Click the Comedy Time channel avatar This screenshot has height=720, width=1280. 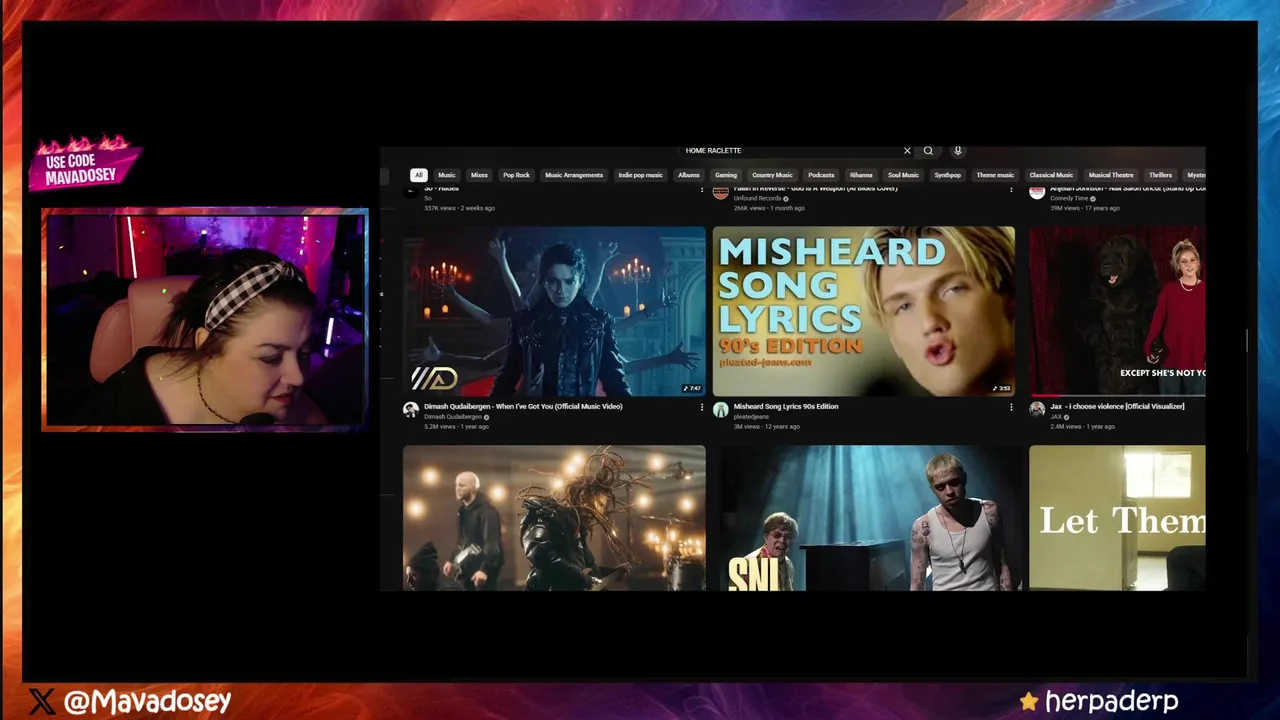[x=1037, y=192]
